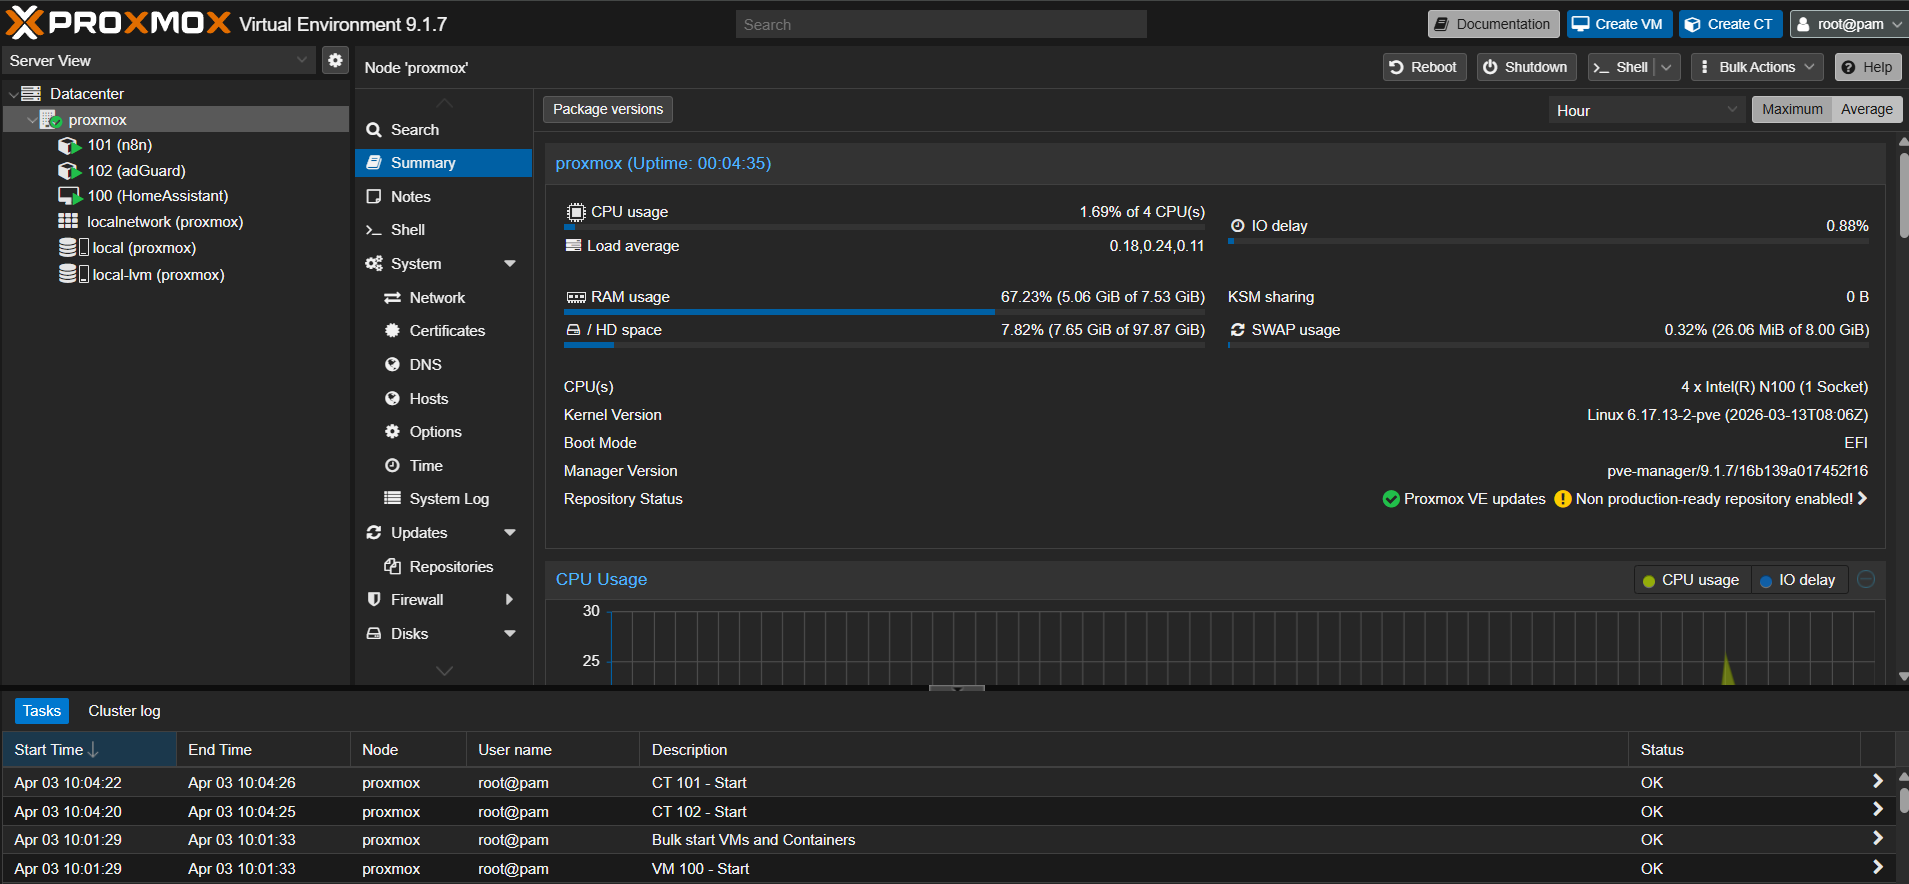Click the storage icon for local (proxmox)
This screenshot has height=884, width=1909.
click(x=74, y=247)
